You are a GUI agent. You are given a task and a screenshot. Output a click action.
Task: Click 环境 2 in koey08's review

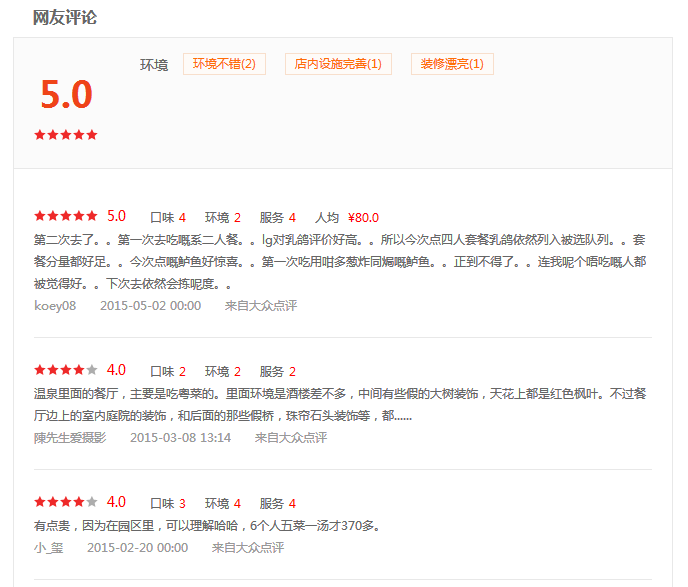223,218
